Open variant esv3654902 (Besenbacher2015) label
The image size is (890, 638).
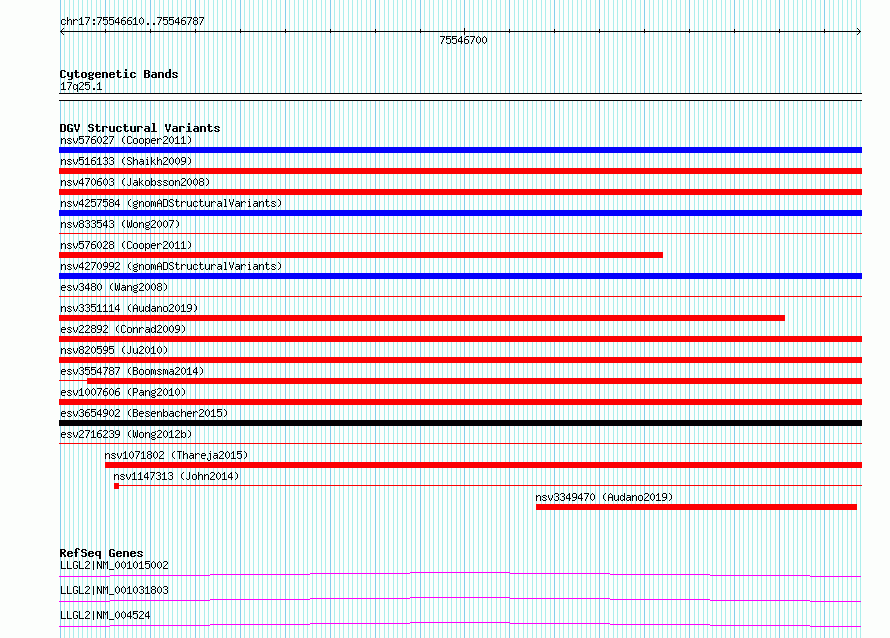click(144, 413)
